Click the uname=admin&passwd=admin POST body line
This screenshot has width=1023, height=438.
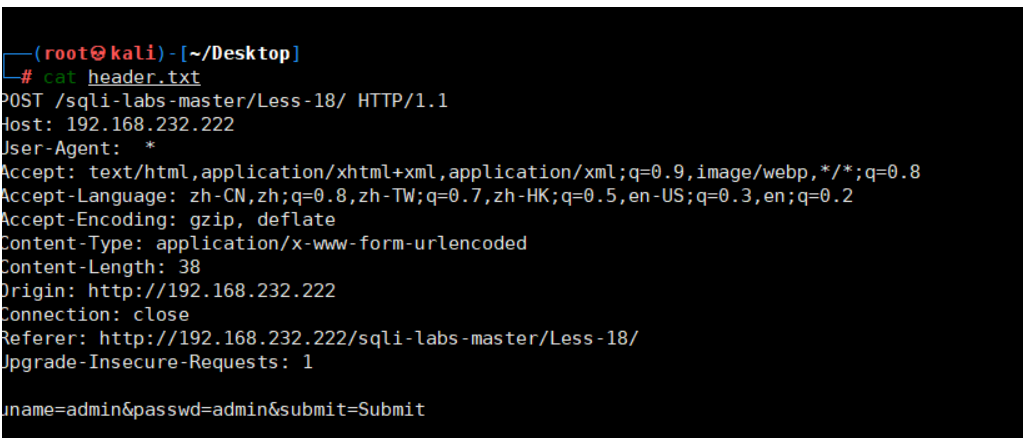[213, 410]
